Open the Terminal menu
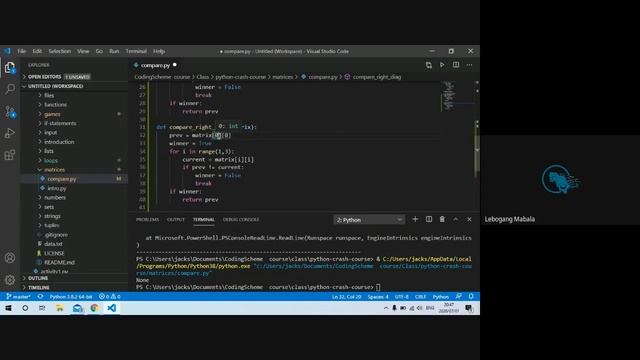Viewport: 640px width, 360px height. pos(136,51)
